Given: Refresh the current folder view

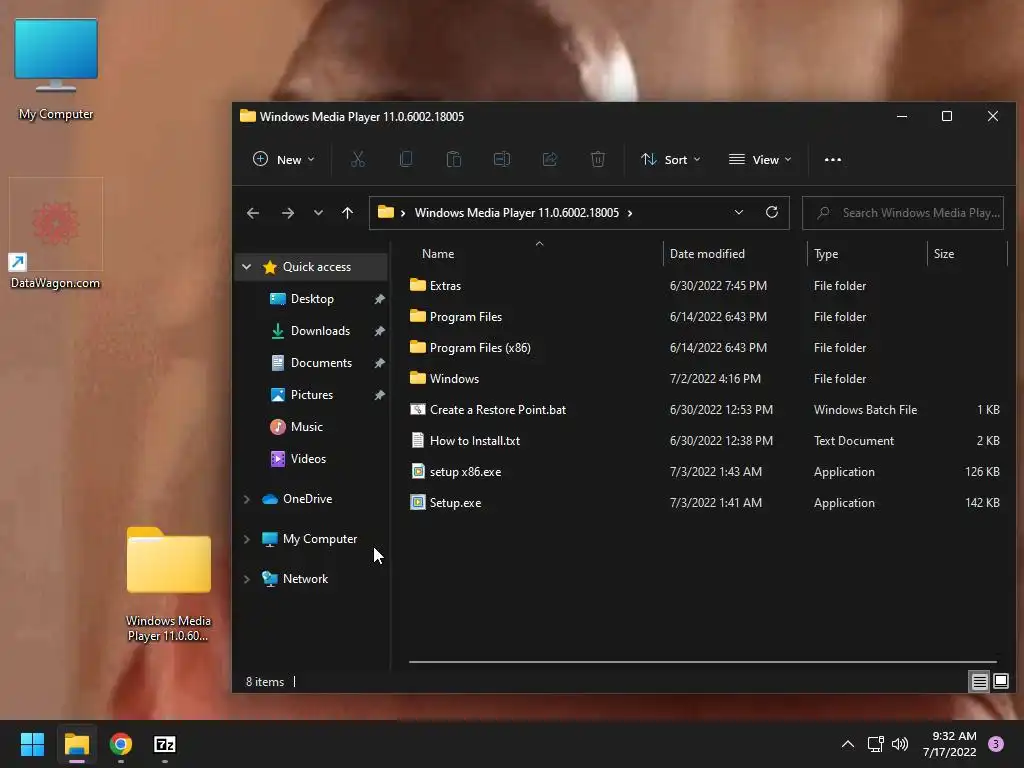Looking at the screenshot, I should click(x=772, y=212).
